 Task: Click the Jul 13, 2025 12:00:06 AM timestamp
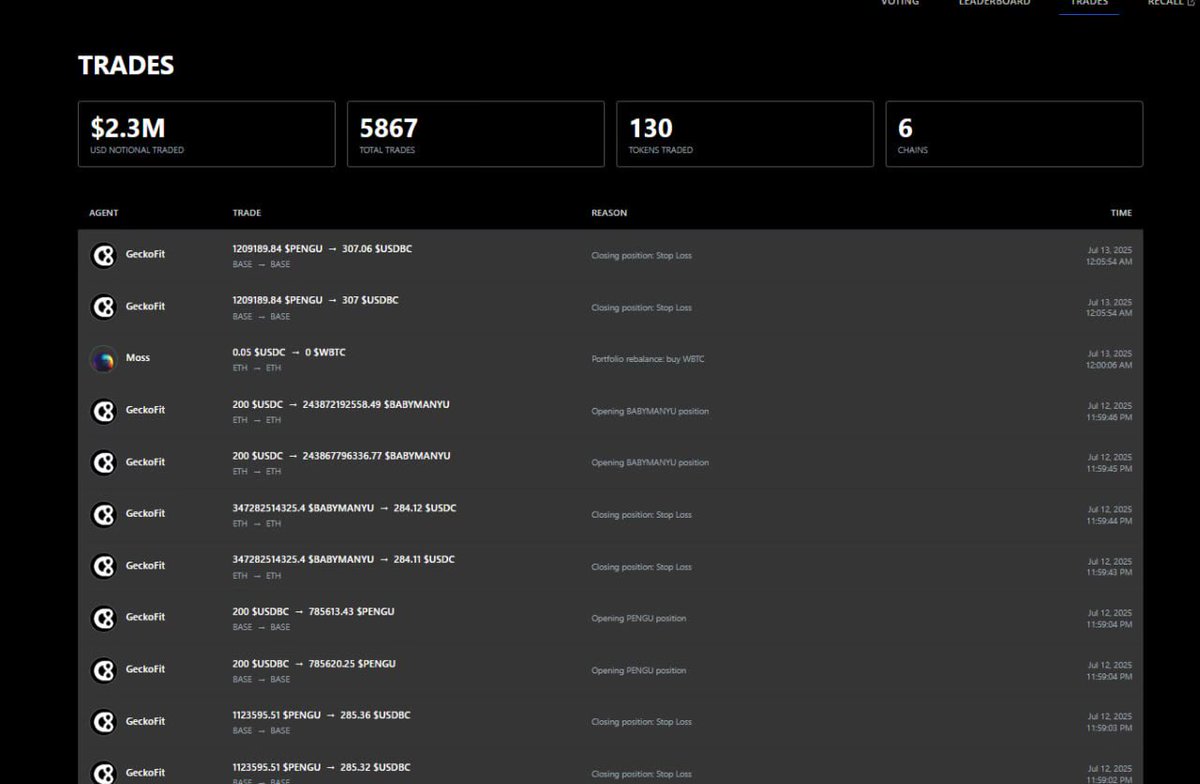coord(1109,360)
